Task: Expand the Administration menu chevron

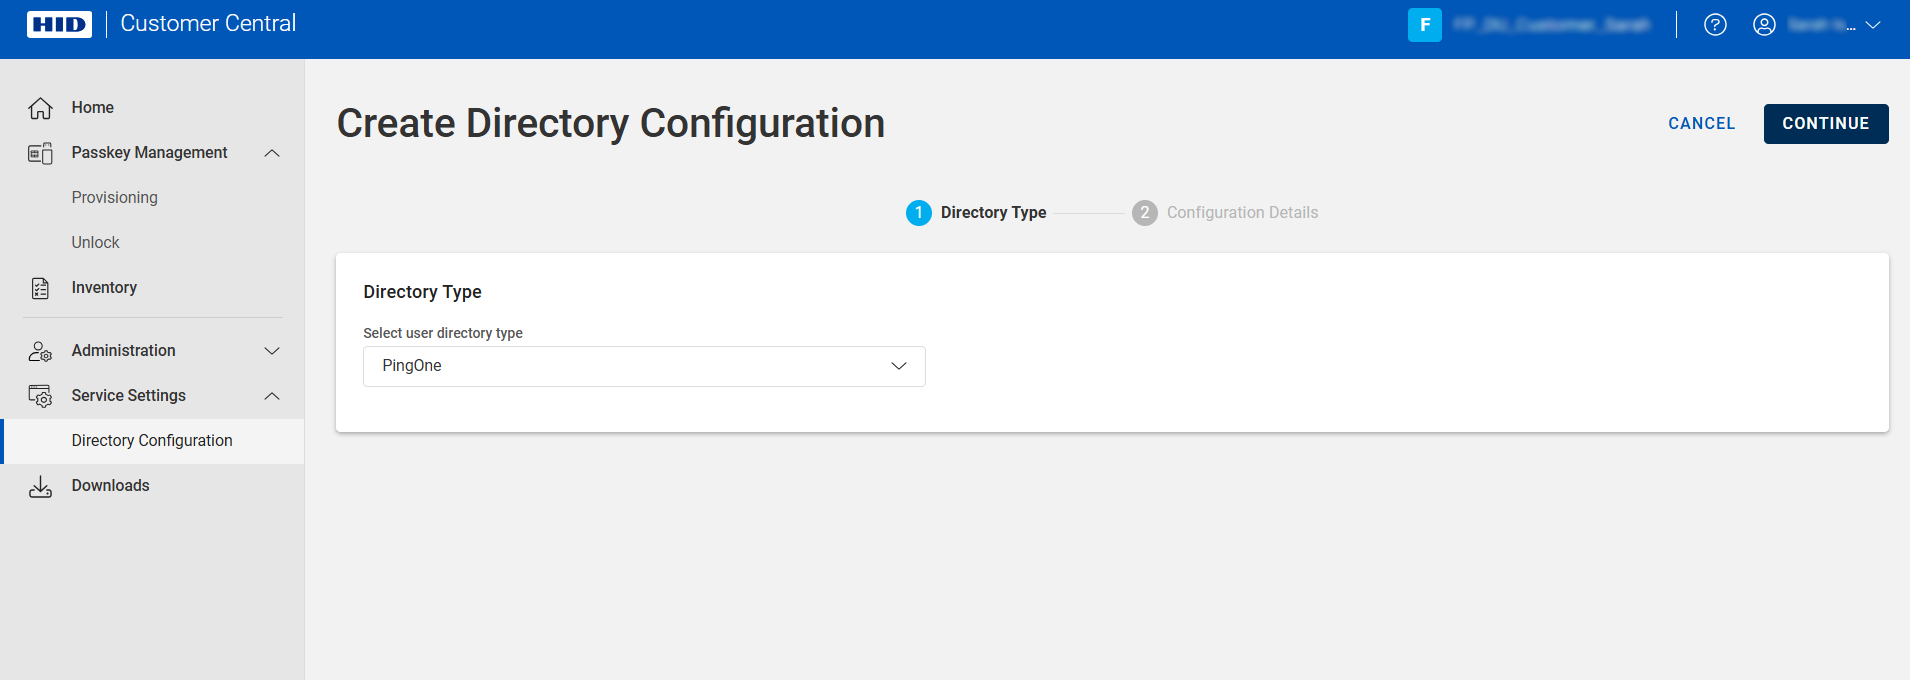Action: pos(272,351)
